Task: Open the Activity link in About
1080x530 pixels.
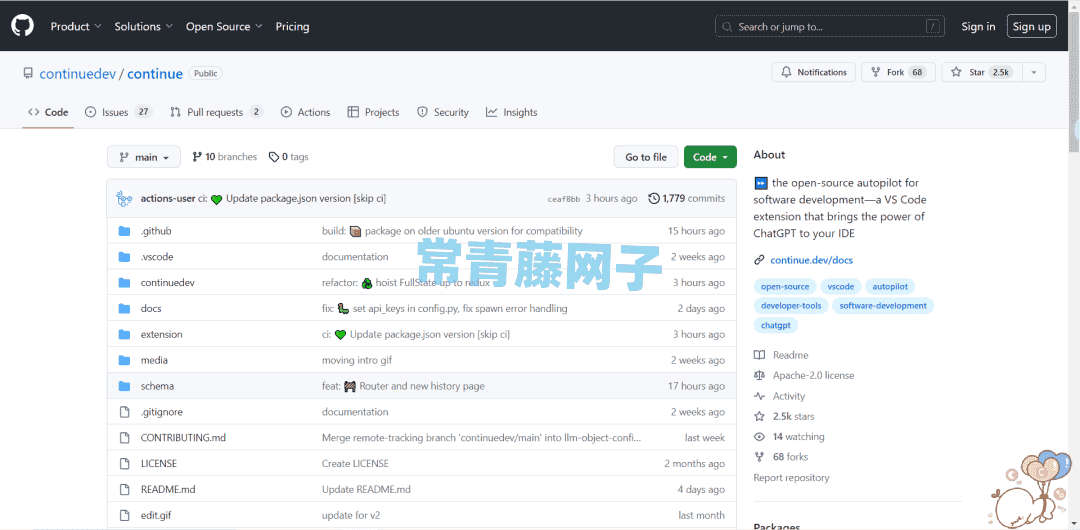Action: point(779,396)
